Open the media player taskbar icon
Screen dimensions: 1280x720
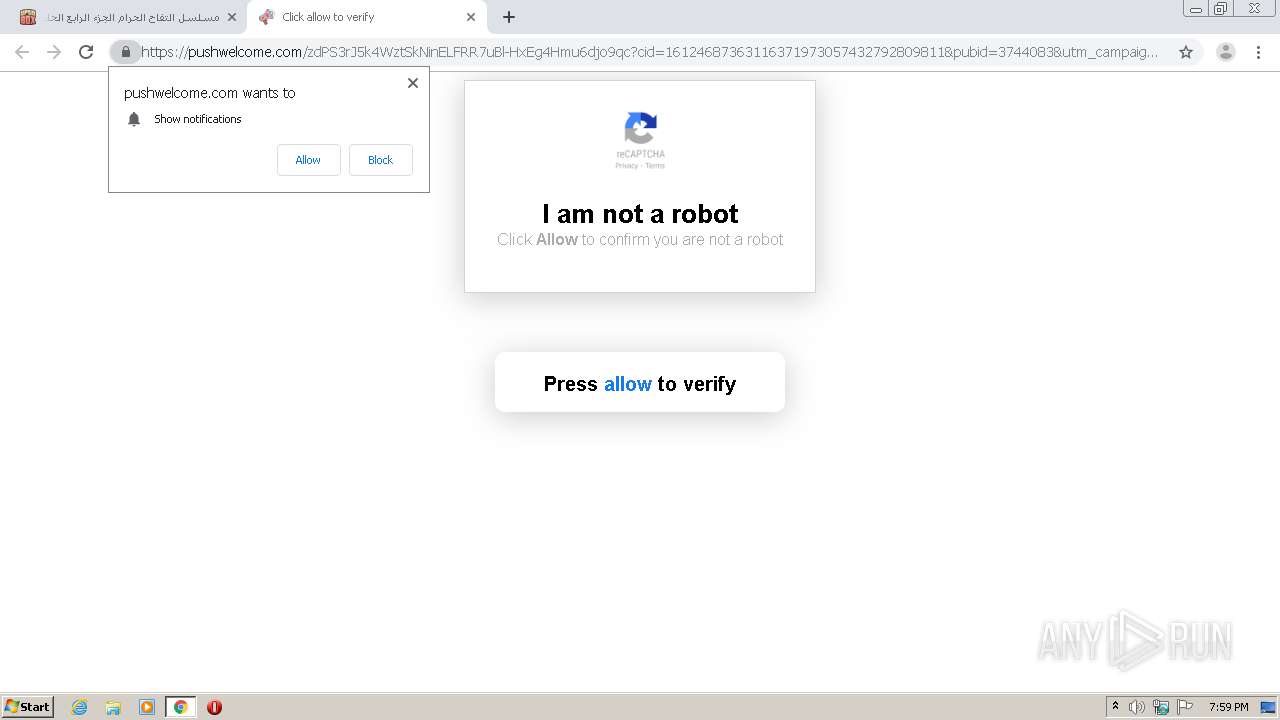[147, 707]
